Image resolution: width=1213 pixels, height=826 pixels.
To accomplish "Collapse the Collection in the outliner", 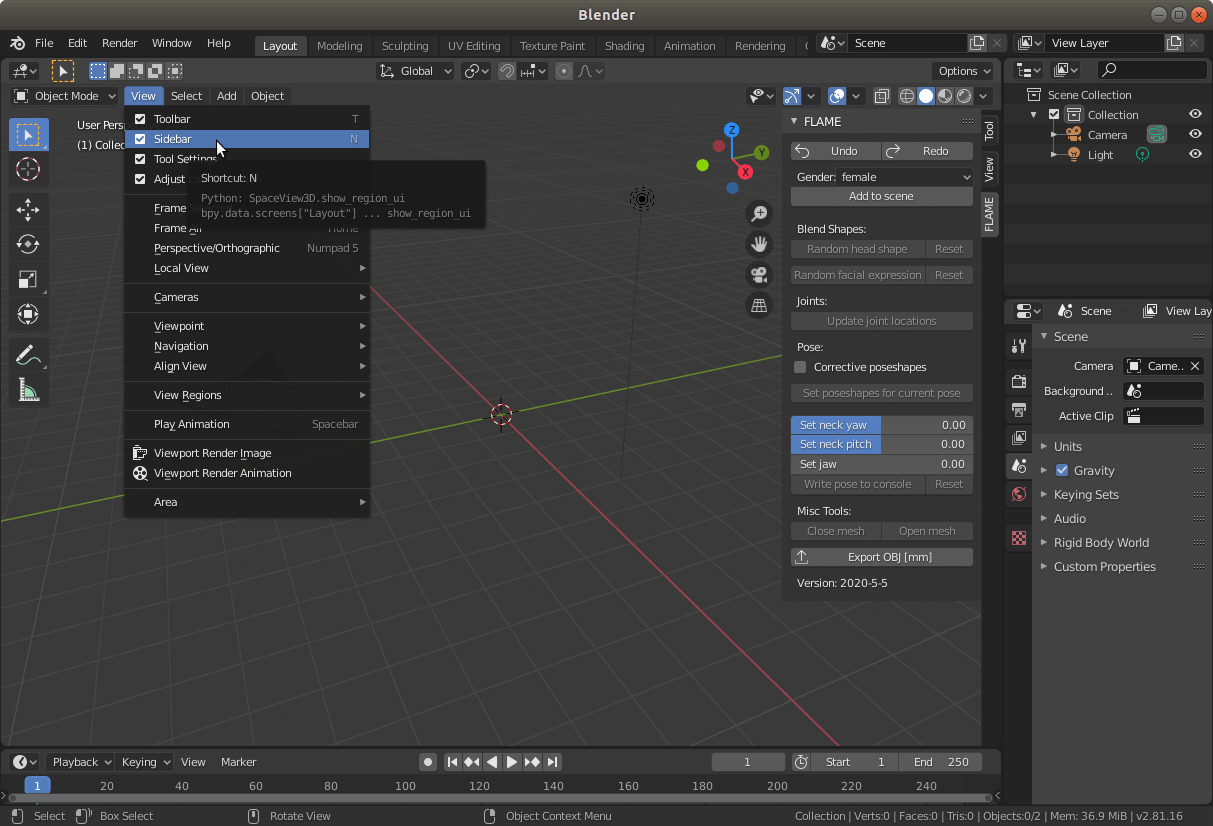I will point(1034,114).
